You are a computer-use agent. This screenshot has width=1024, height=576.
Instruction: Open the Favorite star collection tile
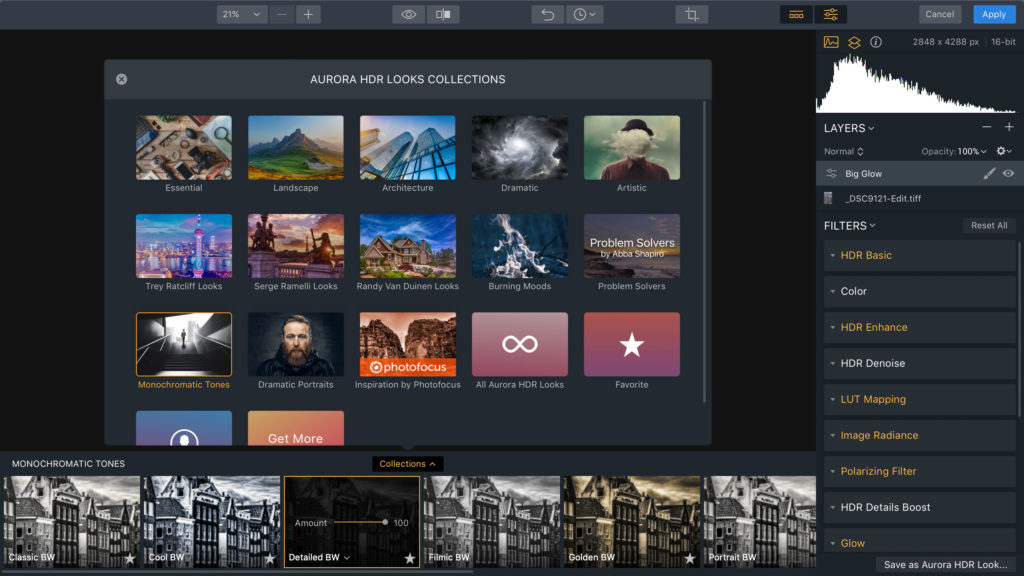click(x=632, y=344)
